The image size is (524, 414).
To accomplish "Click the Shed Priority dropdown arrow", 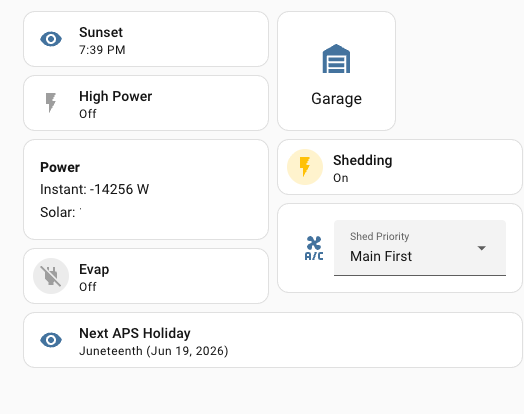I will (482, 248).
